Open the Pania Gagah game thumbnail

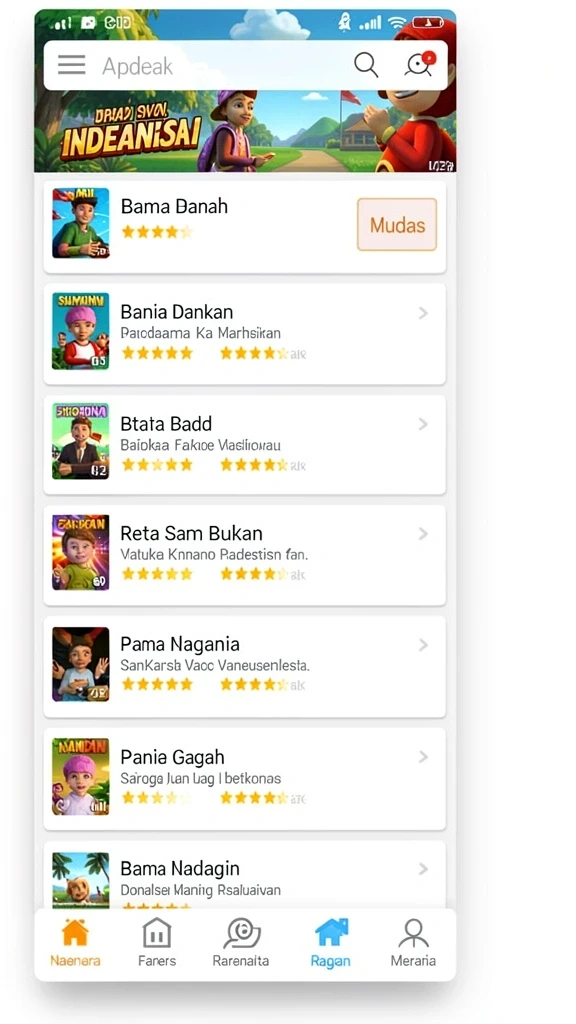pos(81,777)
